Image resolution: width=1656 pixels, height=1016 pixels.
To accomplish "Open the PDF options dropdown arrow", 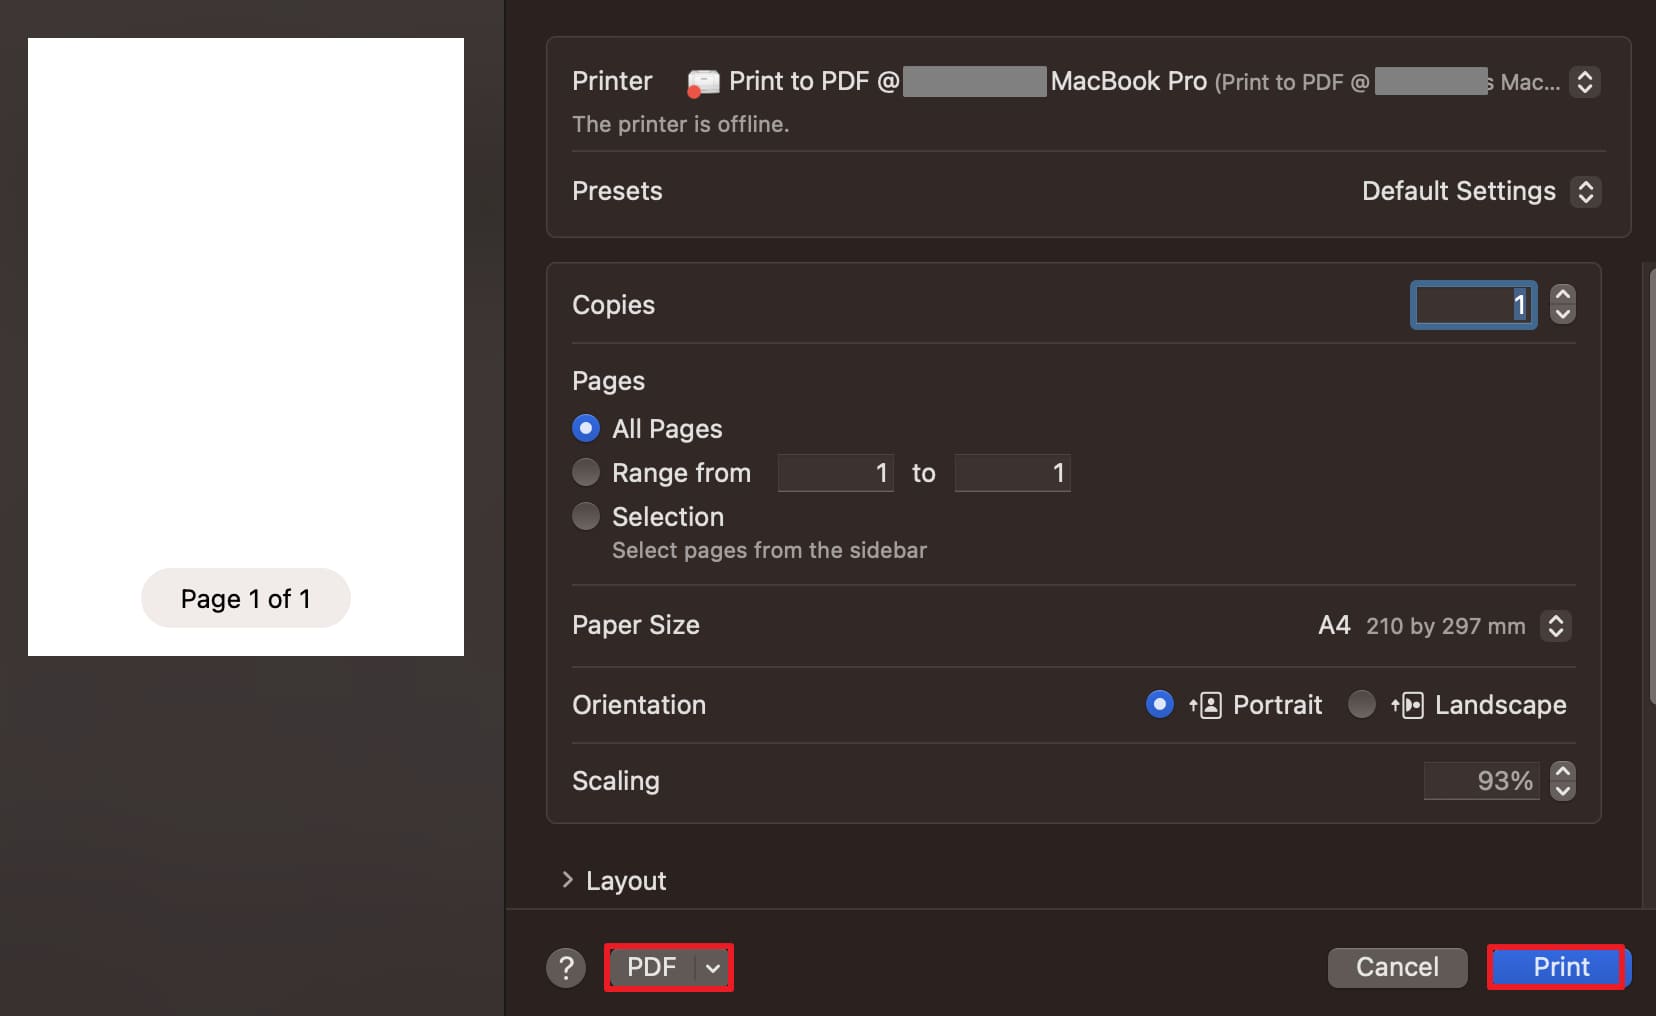I will pos(713,967).
